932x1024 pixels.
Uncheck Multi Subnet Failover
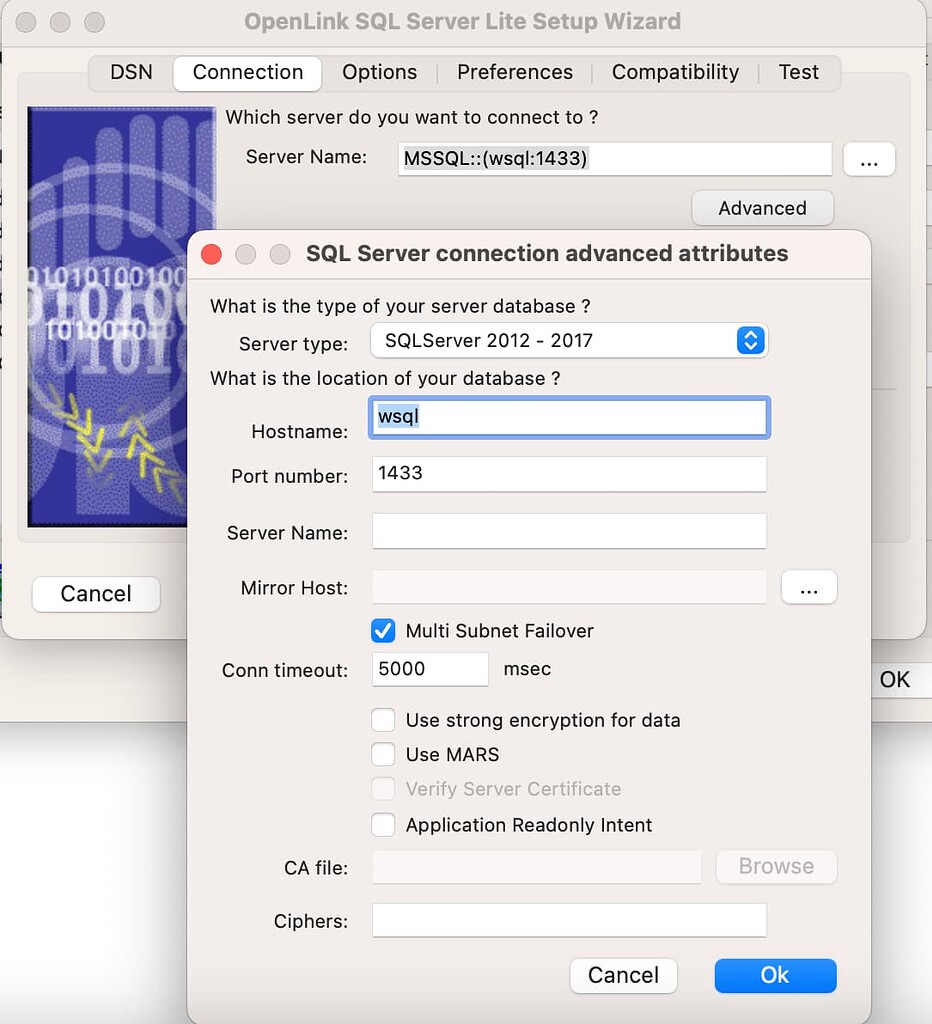tap(383, 631)
